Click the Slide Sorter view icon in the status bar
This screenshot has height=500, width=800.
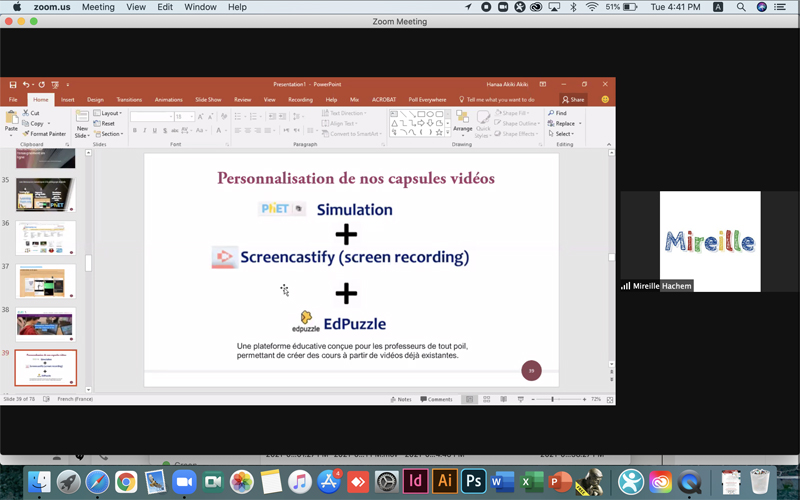click(487, 399)
